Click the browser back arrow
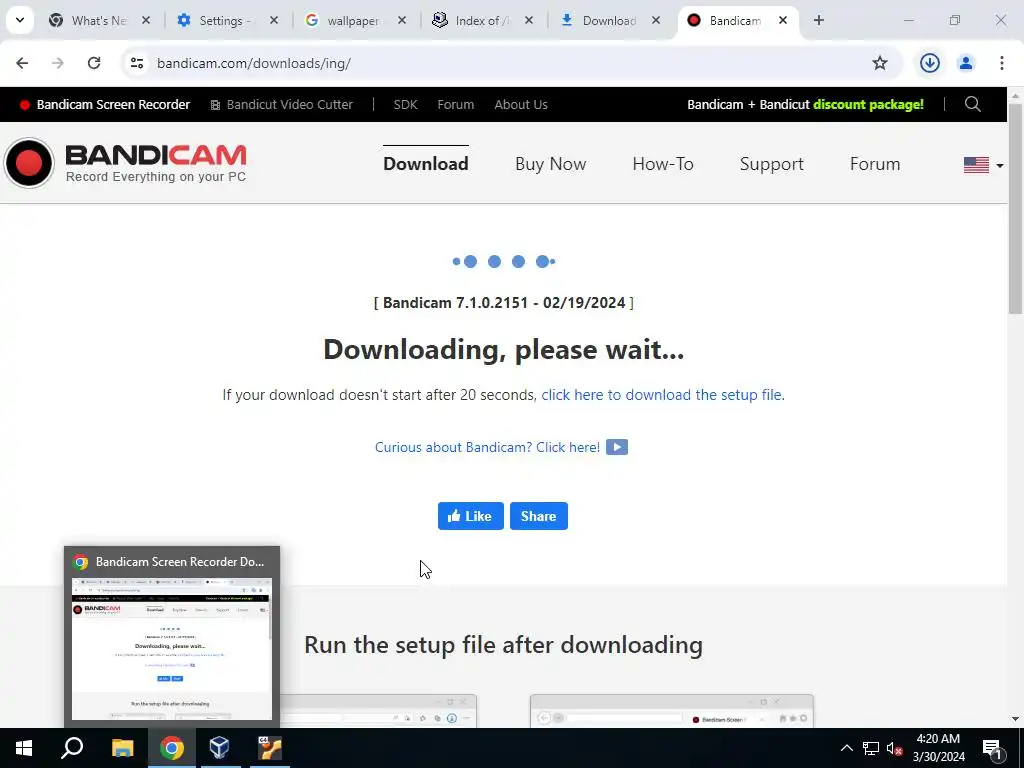 22,63
